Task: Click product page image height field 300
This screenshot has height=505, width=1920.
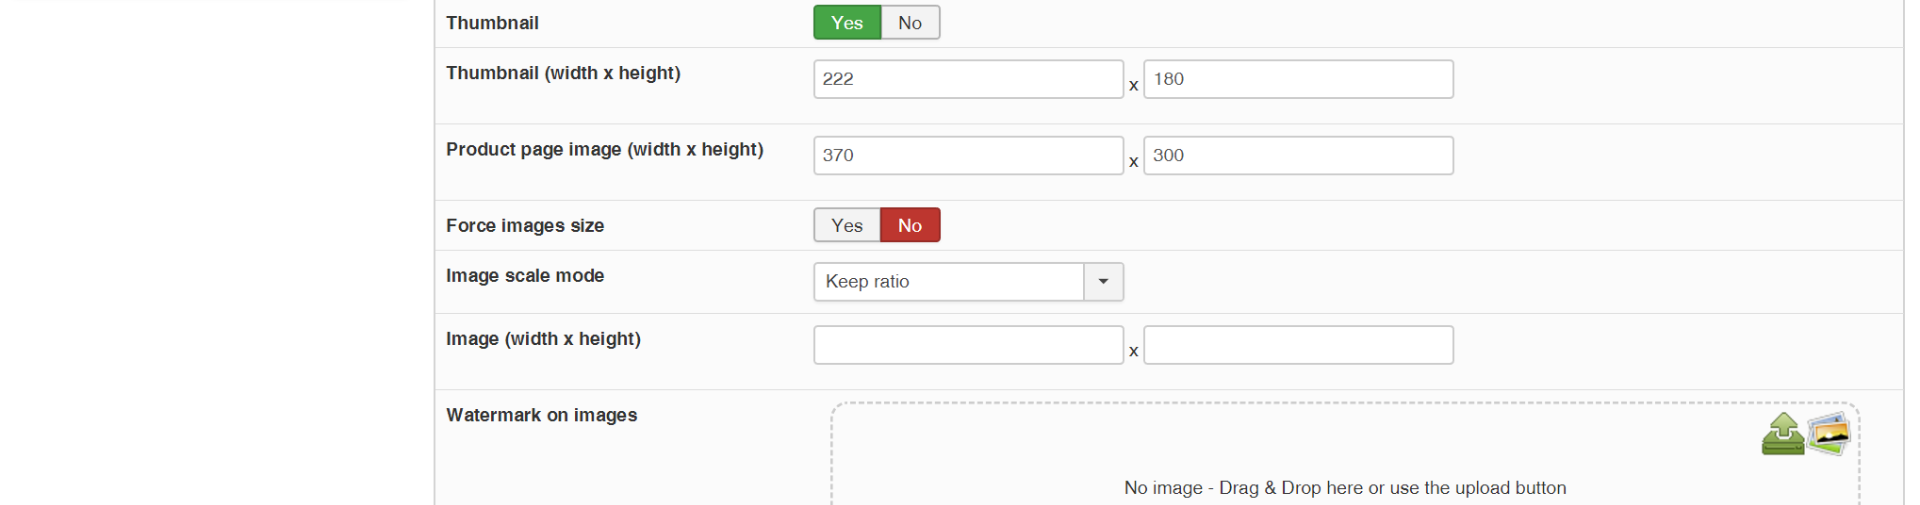Action: (1298, 156)
